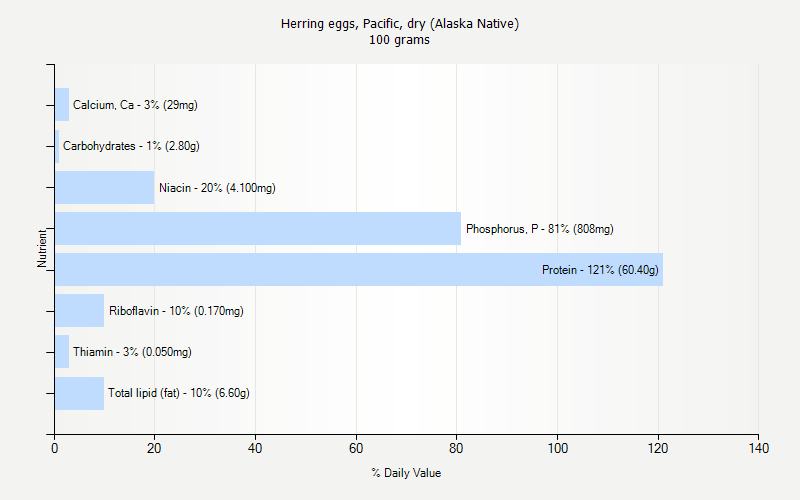Select the Total lipid (fat) bar
800x500 pixels.
[x=79, y=393]
